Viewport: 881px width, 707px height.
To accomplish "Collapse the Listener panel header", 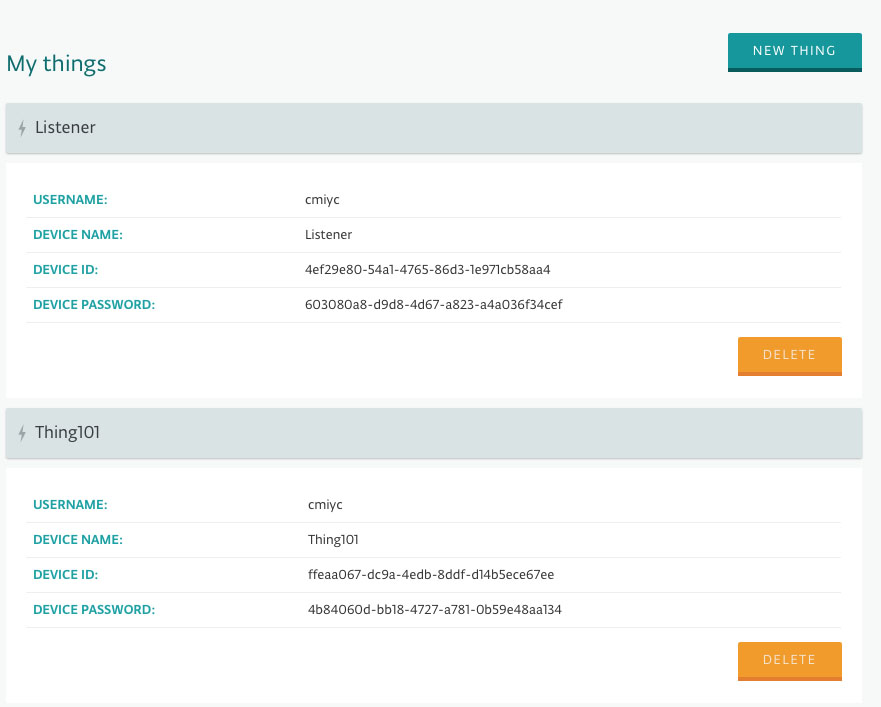I will tap(434, 128).
